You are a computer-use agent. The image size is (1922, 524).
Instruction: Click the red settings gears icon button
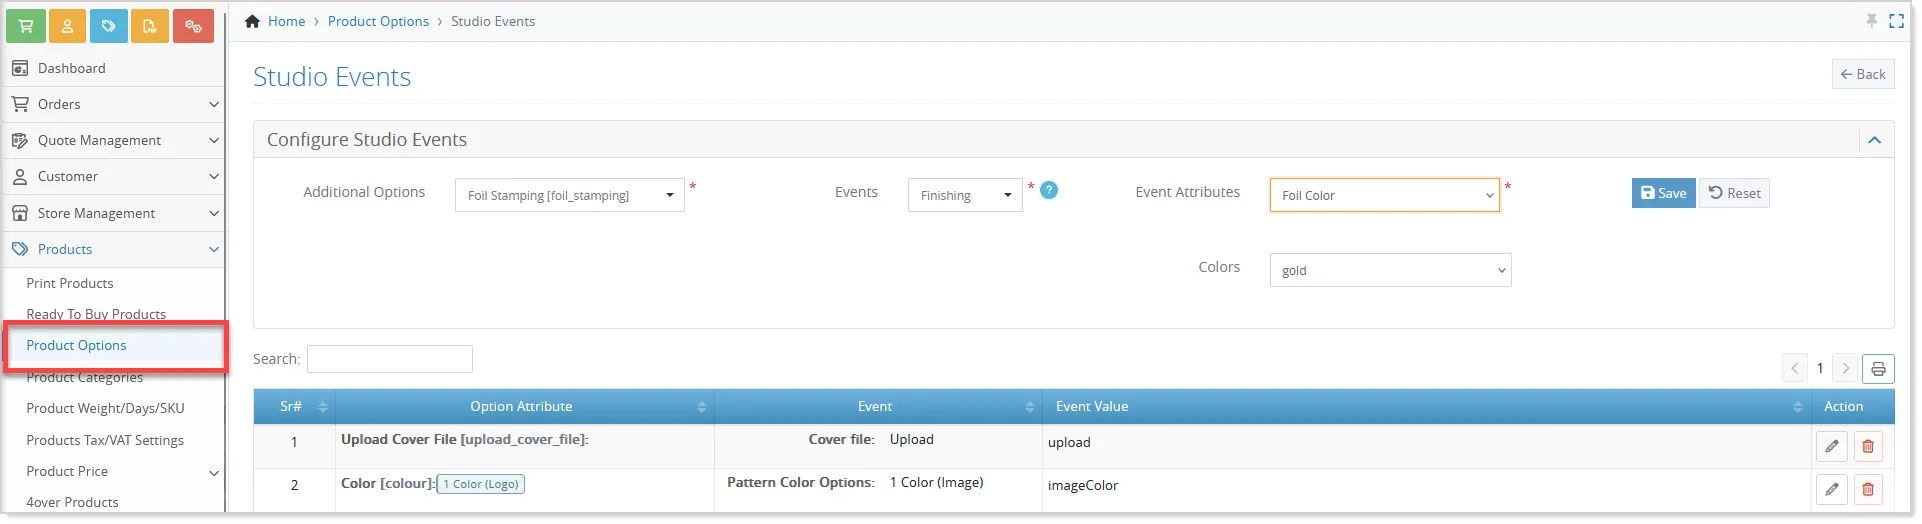pyautogui.click(x=193, y=26)
